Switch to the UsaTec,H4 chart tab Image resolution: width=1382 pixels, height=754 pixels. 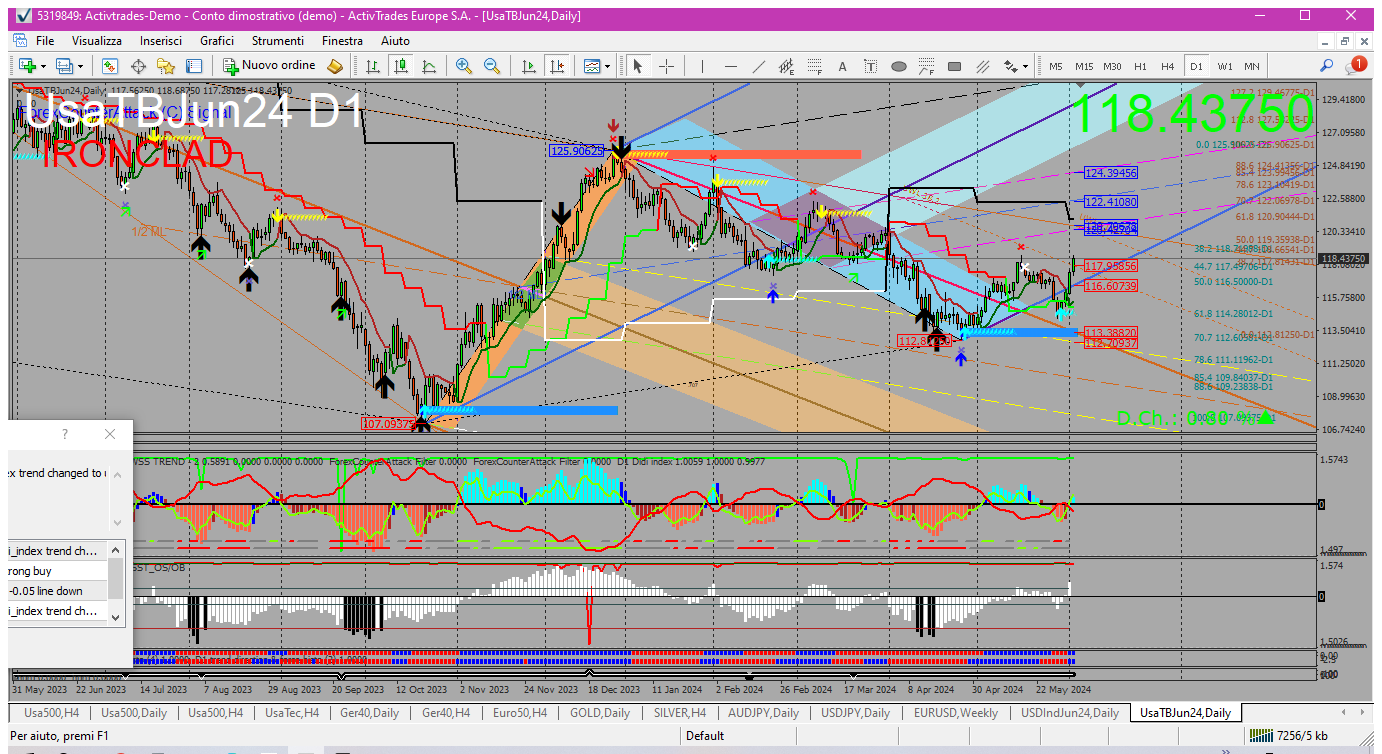292,713
